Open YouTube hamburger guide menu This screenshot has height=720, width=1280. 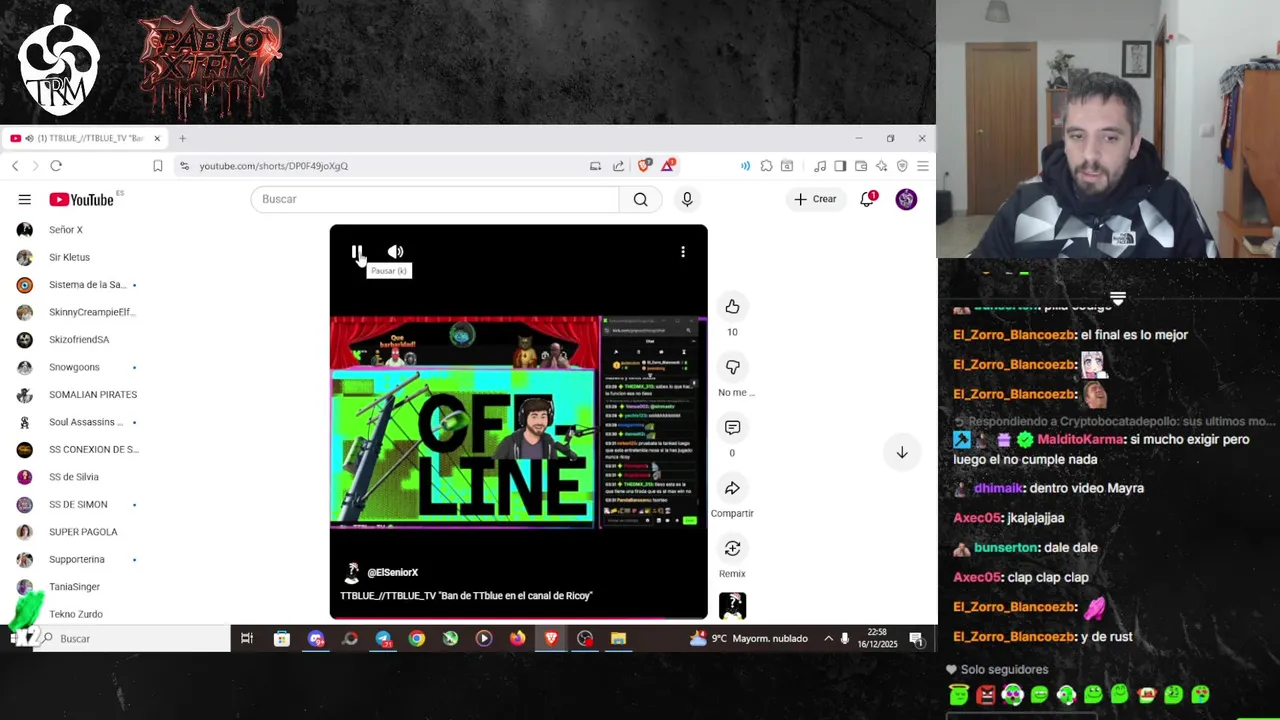24,199
